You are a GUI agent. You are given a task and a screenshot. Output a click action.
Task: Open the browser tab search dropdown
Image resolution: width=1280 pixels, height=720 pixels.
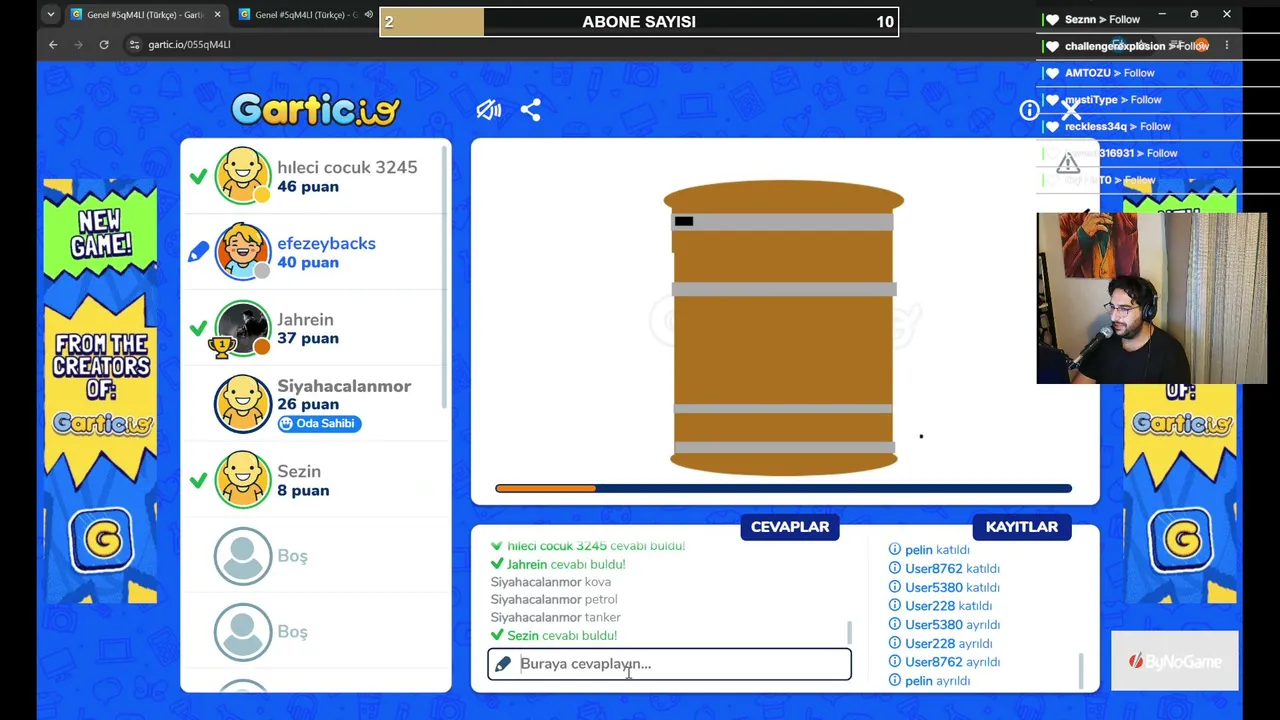[x=50, y=15]
